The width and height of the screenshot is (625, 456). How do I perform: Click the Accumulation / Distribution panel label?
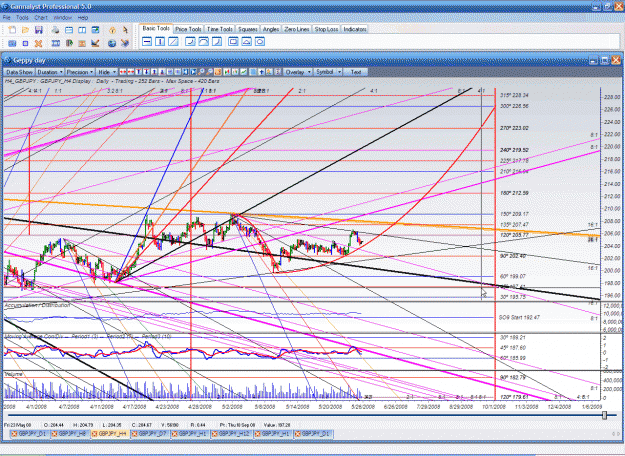37,305
